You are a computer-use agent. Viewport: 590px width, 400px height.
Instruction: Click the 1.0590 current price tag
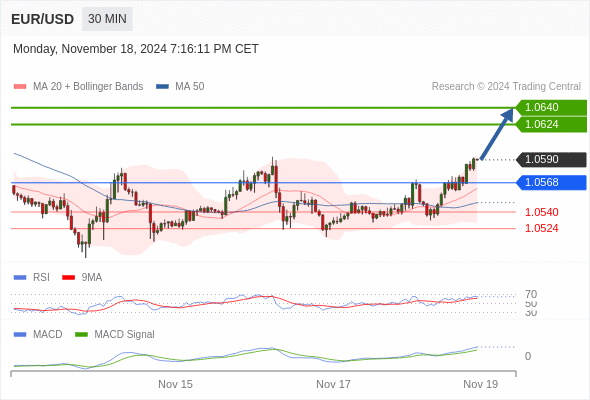click(x=551, y=160)
